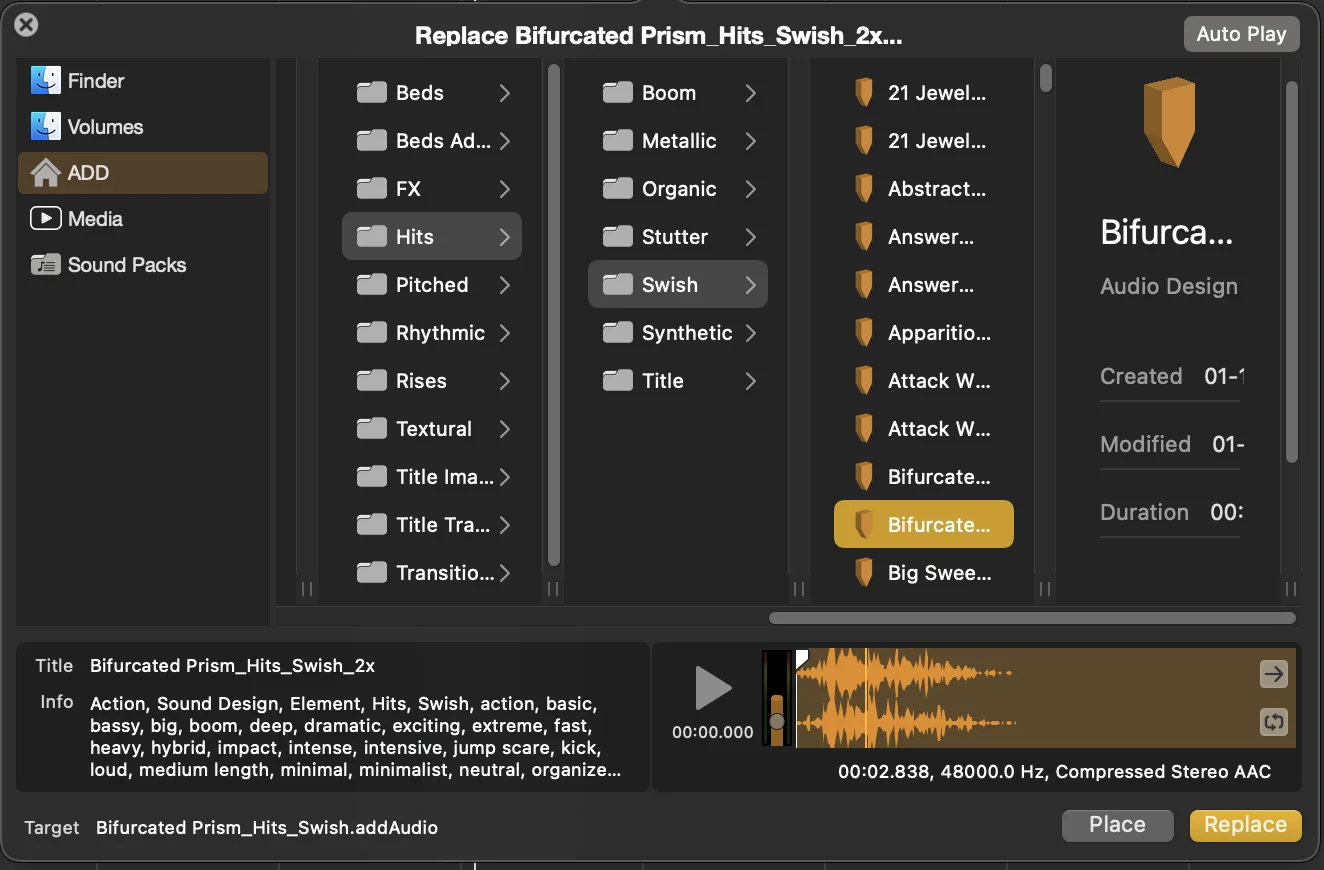Click the Abstract... audio file icon
1324x870 pixels.
pos(864,189)
